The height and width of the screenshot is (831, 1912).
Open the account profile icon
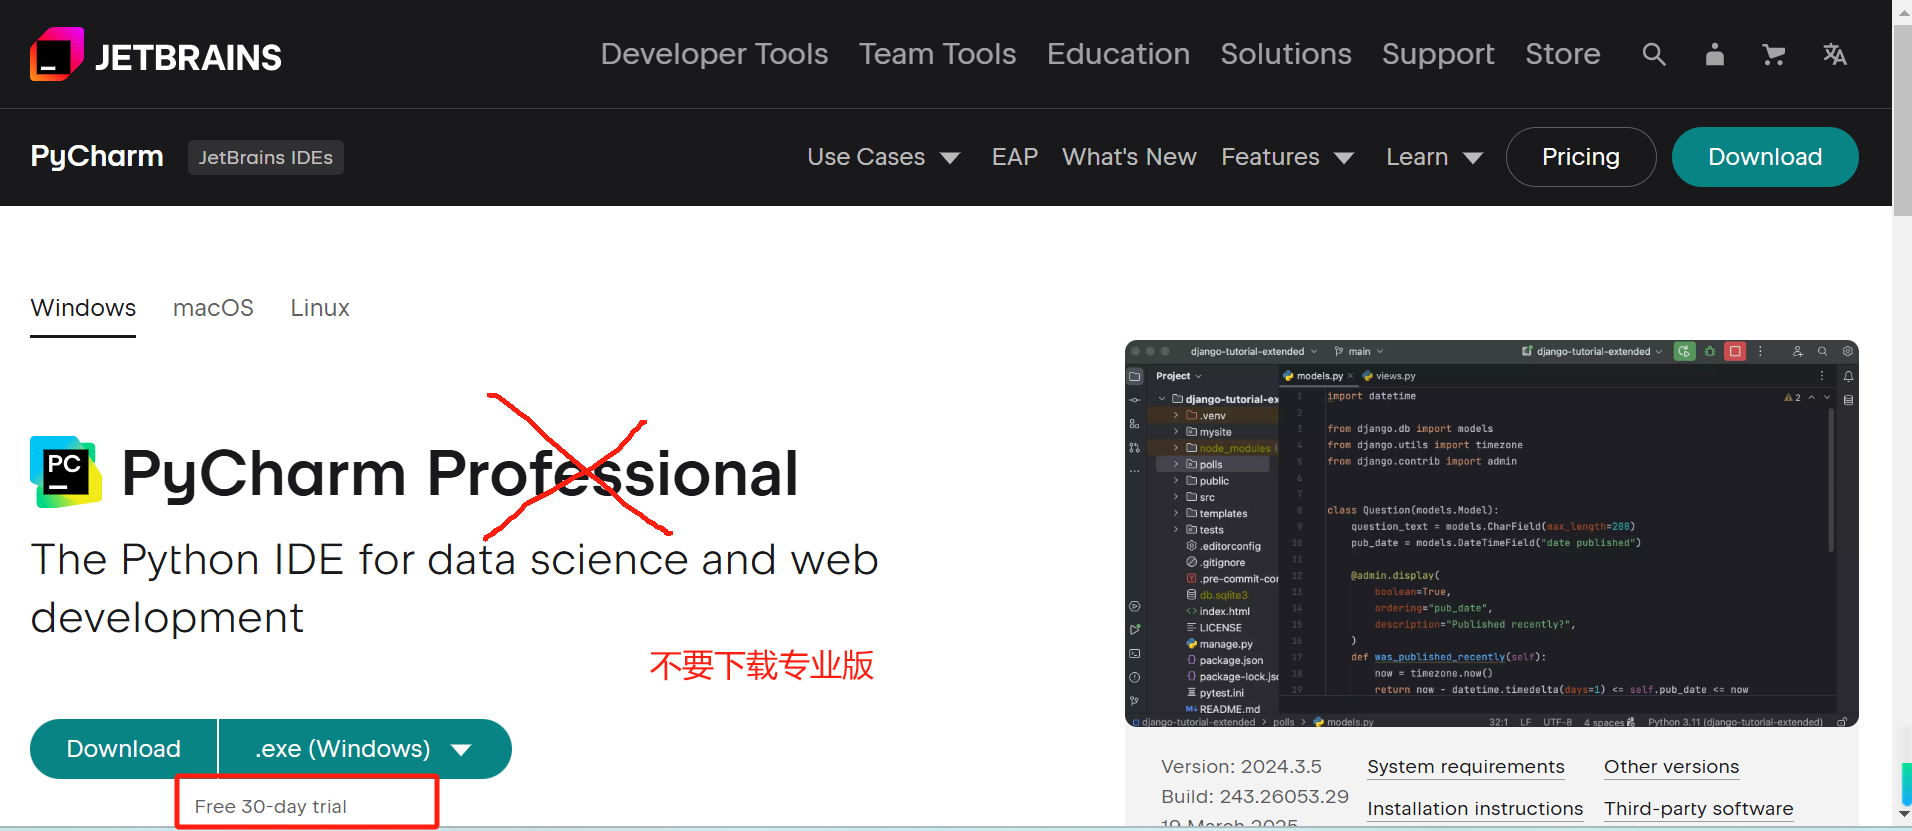coord(1714,54)
